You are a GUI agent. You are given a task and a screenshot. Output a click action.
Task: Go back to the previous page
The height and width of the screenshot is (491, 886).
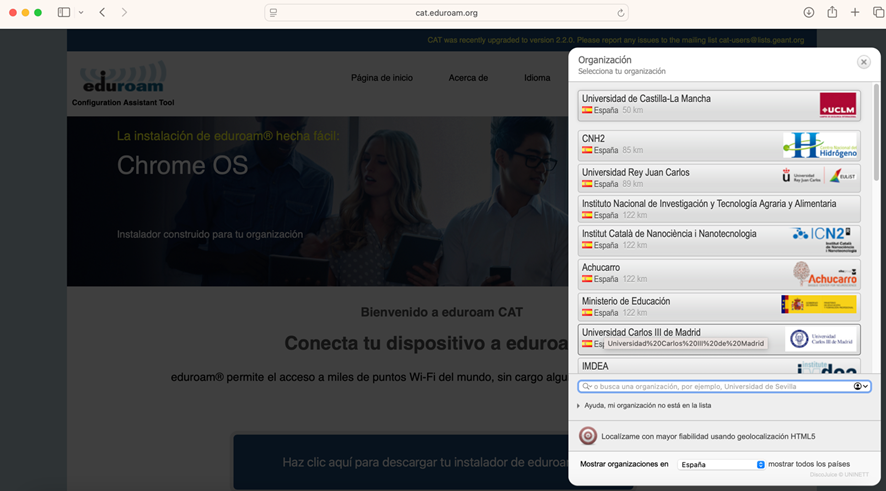[x=102, y=12]
